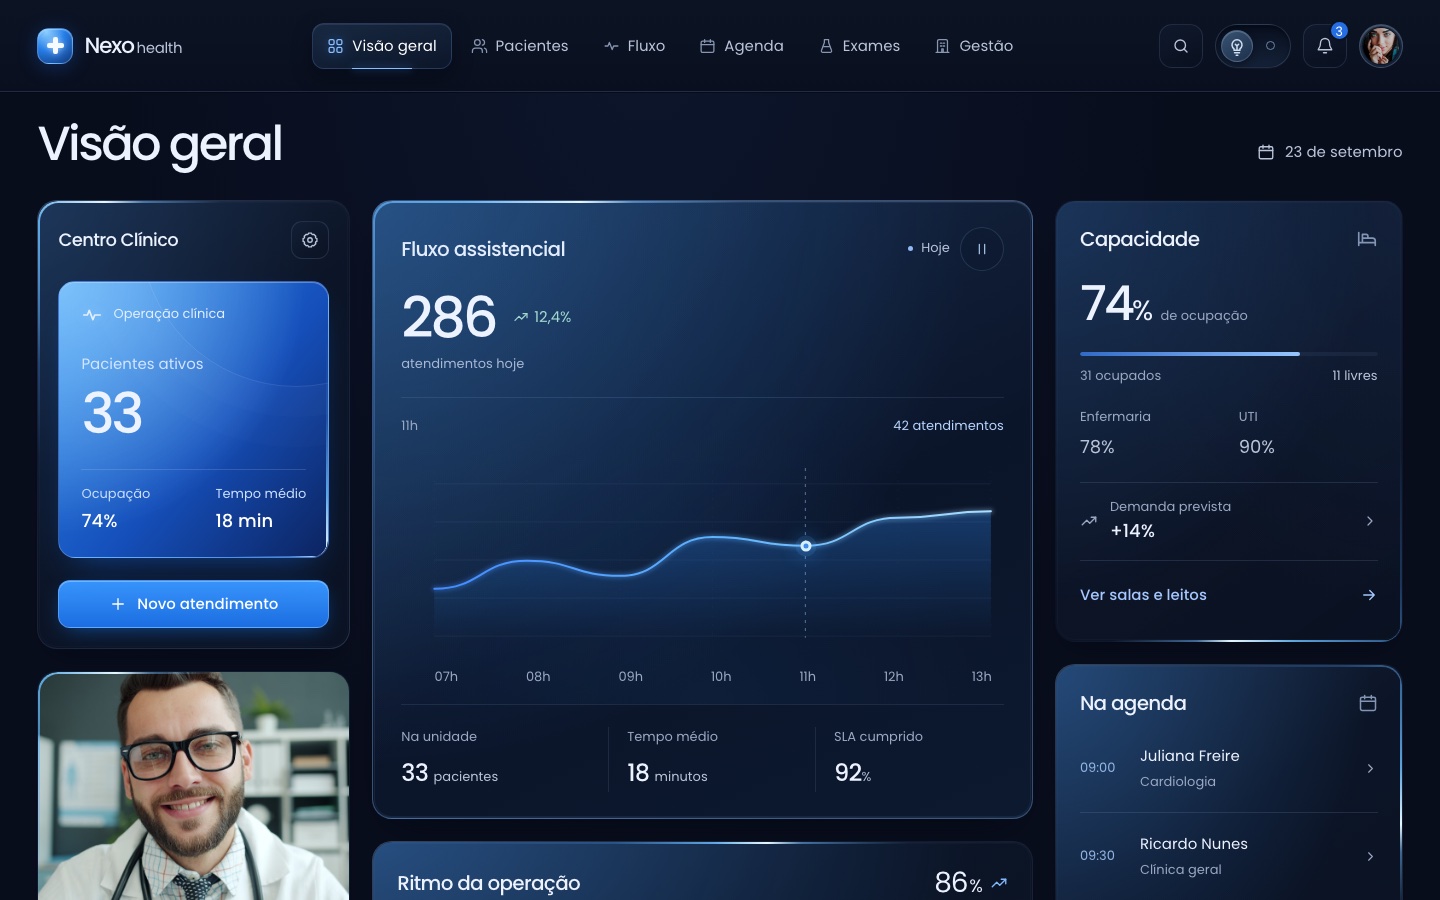Click the bed icon in Capacidade card

click(x=1367, y=239)
